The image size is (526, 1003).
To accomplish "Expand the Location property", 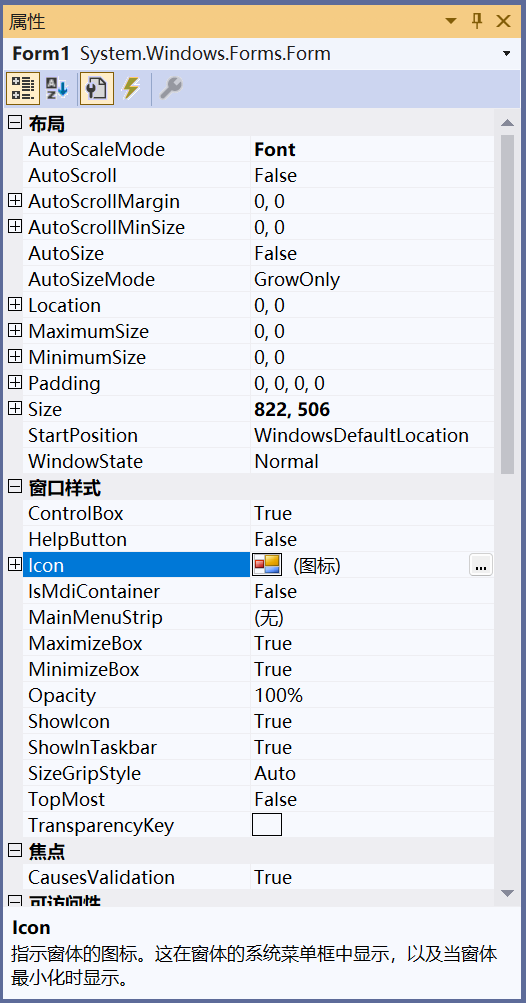I will pos(15,304).
